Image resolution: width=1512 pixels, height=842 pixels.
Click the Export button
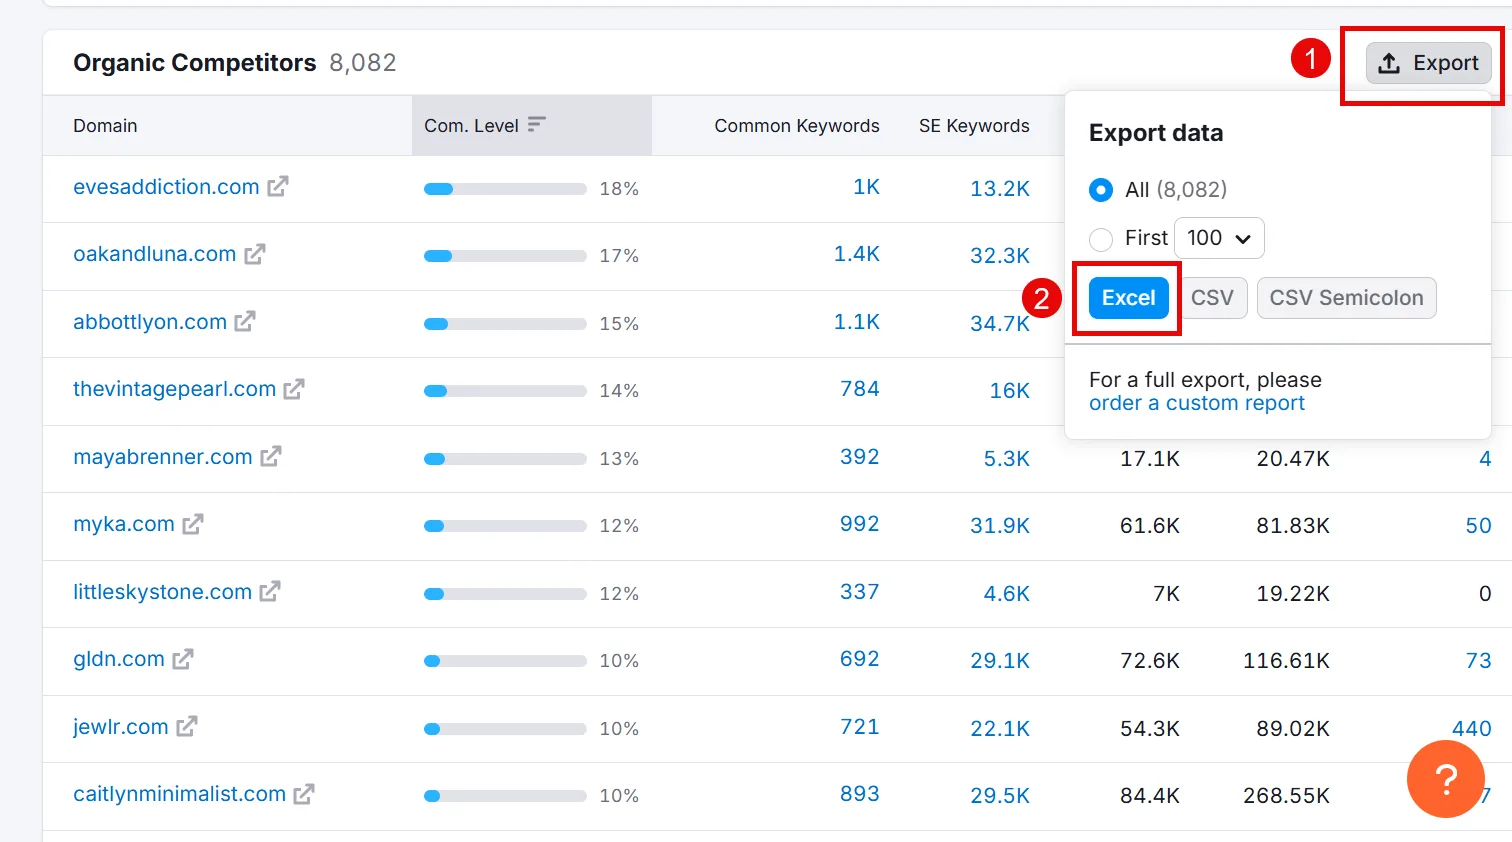[1429, 63]
